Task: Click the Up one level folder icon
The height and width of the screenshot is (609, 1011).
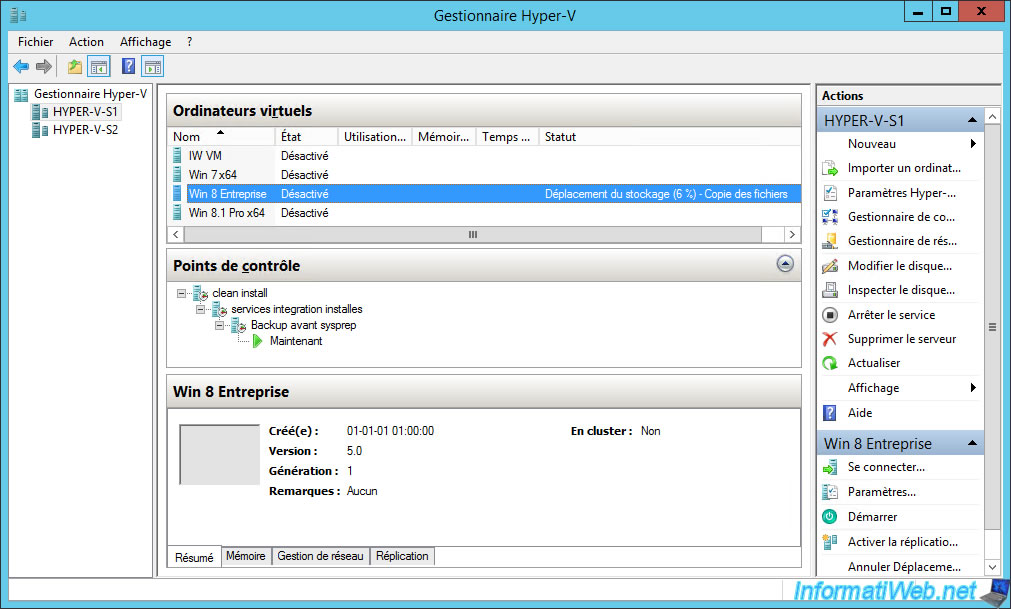Action: point(75,66)
